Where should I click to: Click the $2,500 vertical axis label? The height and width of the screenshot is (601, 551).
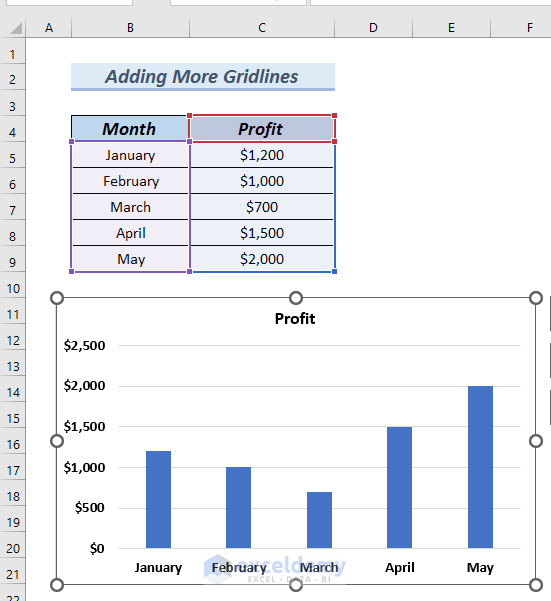pos(84,345)
